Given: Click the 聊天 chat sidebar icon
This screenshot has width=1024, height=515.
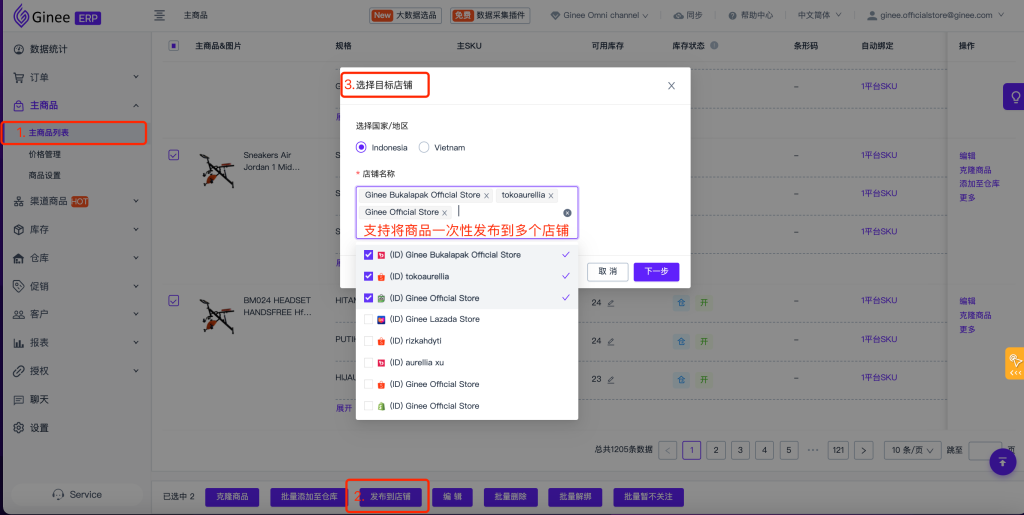Looking at the screenshot, I should (18, 399).
